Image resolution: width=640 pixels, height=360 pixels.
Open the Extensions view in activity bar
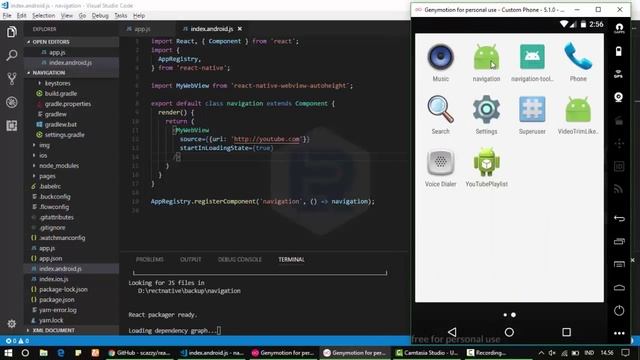pyautogui.click(x=11, y=125)
